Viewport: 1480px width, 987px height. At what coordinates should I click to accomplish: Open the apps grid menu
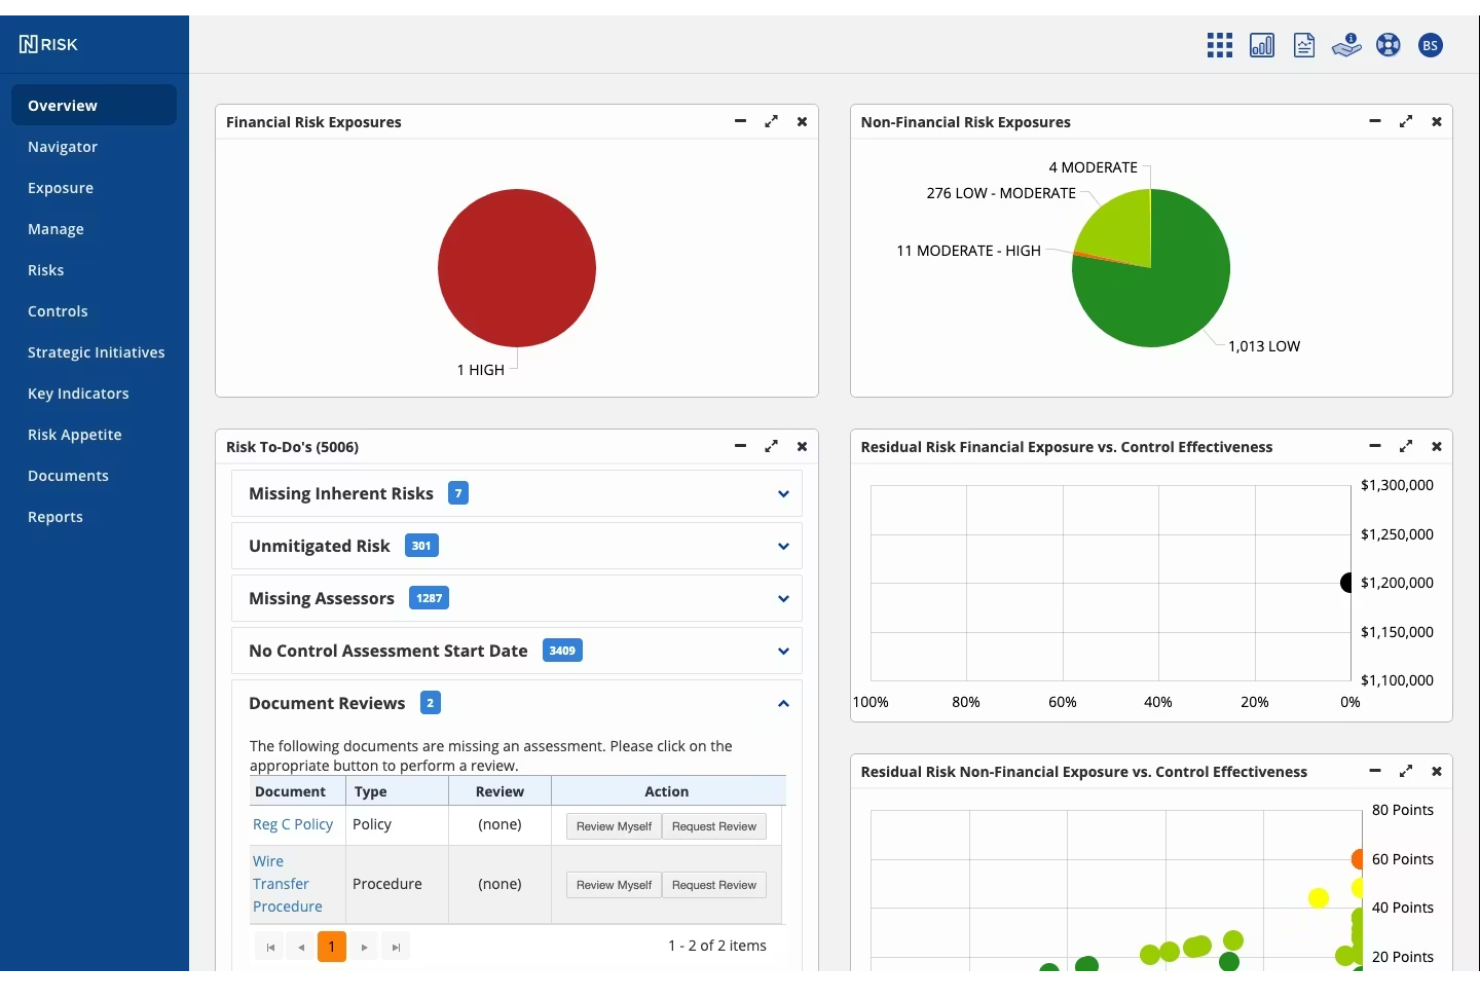click(x=1219, y=44)
